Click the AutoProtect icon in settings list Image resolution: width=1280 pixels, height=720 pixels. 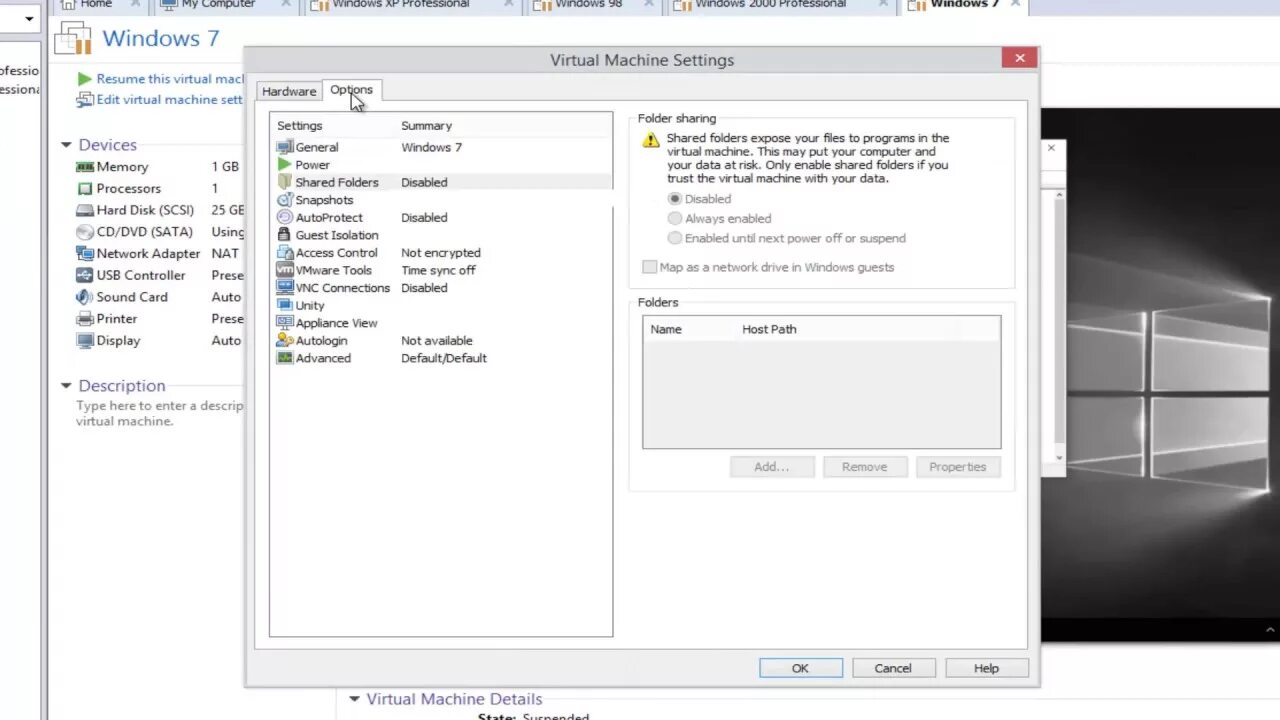pos(285,217)
